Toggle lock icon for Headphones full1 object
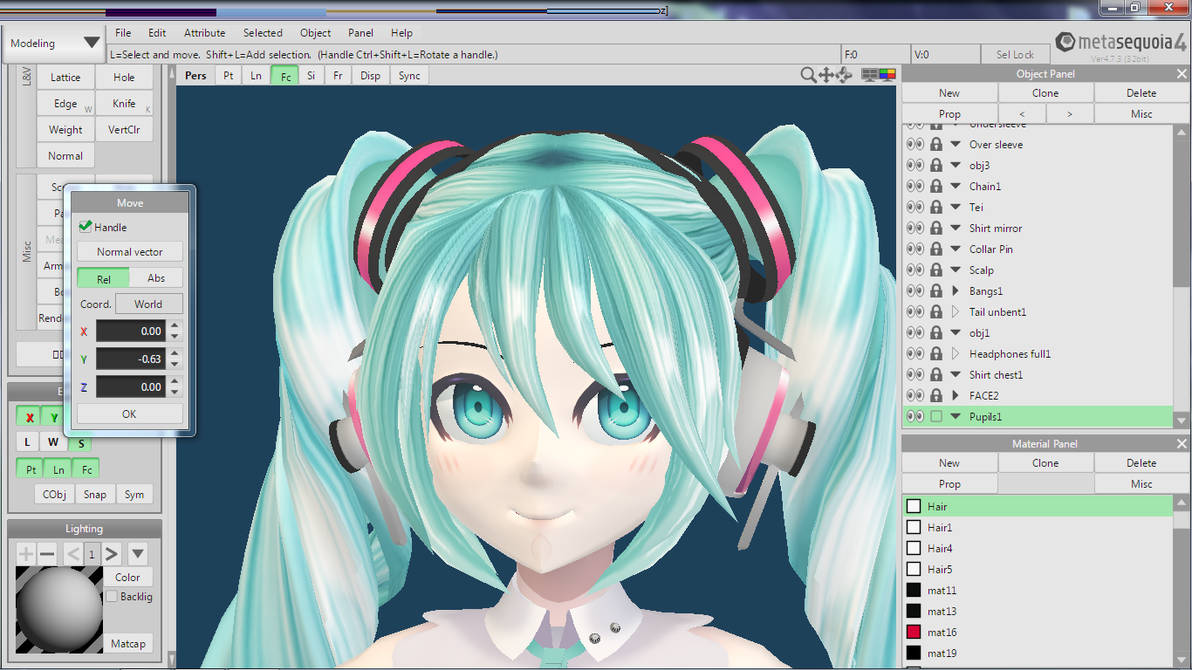Viewport: 1192px width, 670px height. click(936, 353)
